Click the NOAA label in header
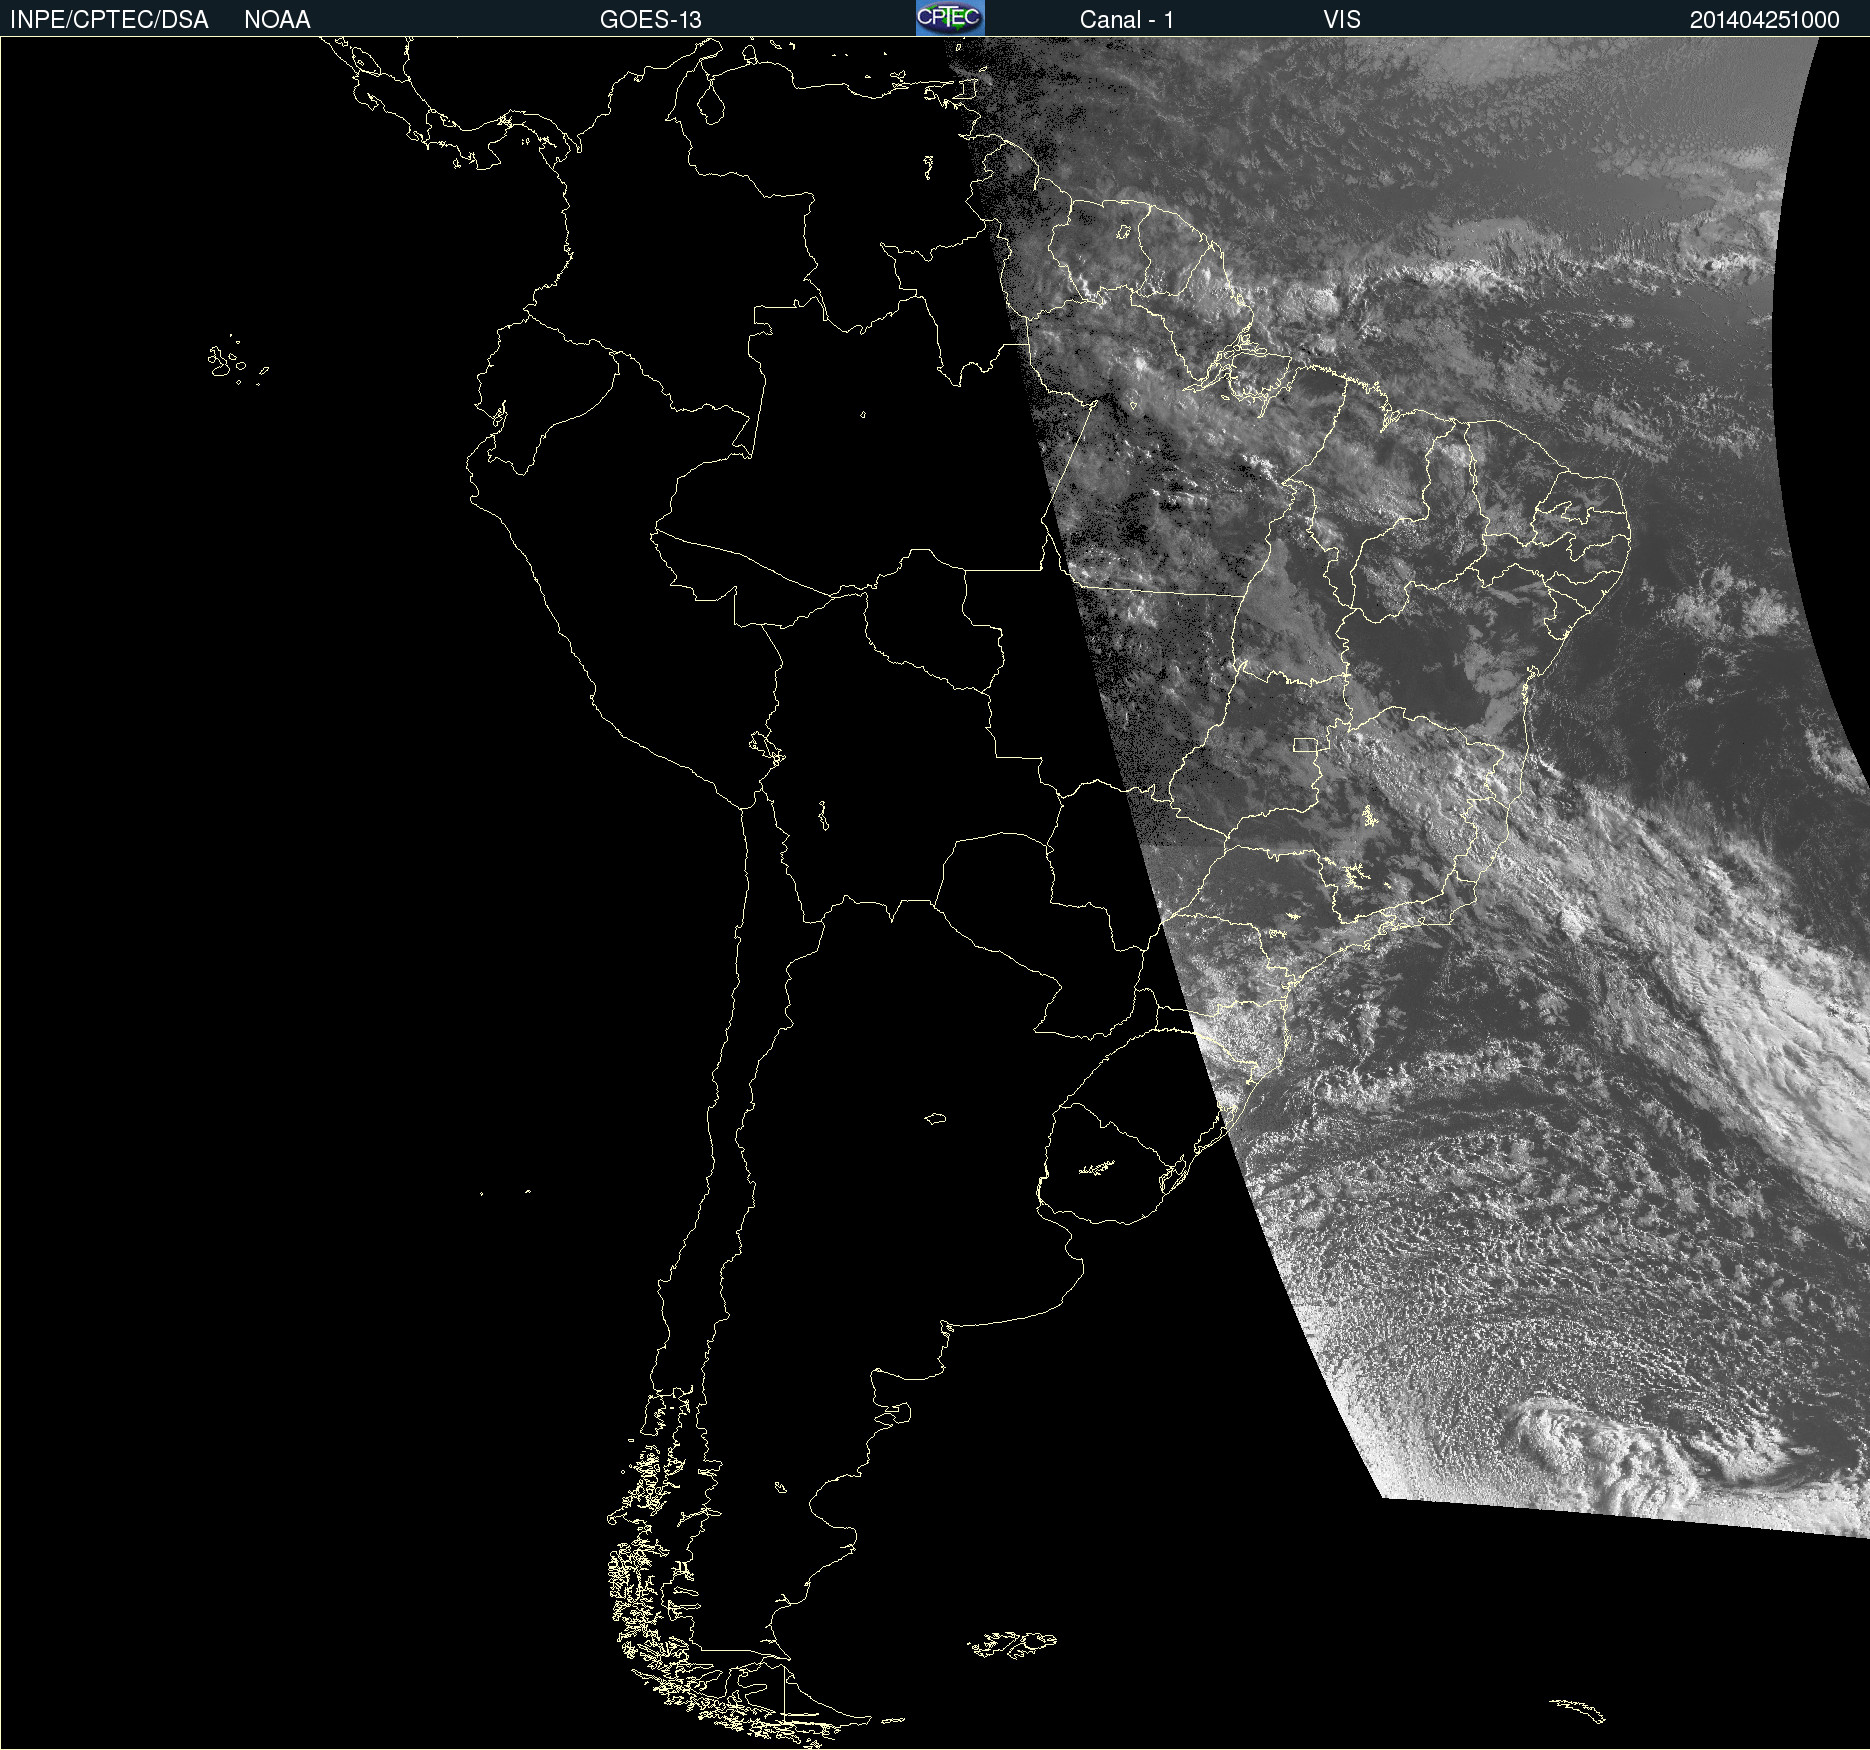The height and width of the screenshot is (1750, 1870). (277, 20)
